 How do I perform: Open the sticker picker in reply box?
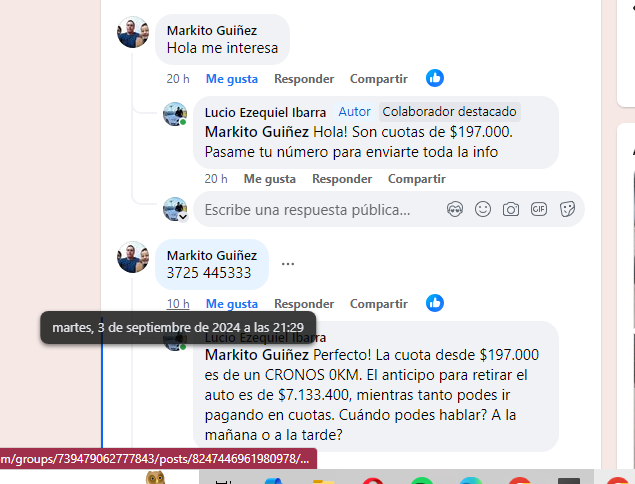pos(567,209)
